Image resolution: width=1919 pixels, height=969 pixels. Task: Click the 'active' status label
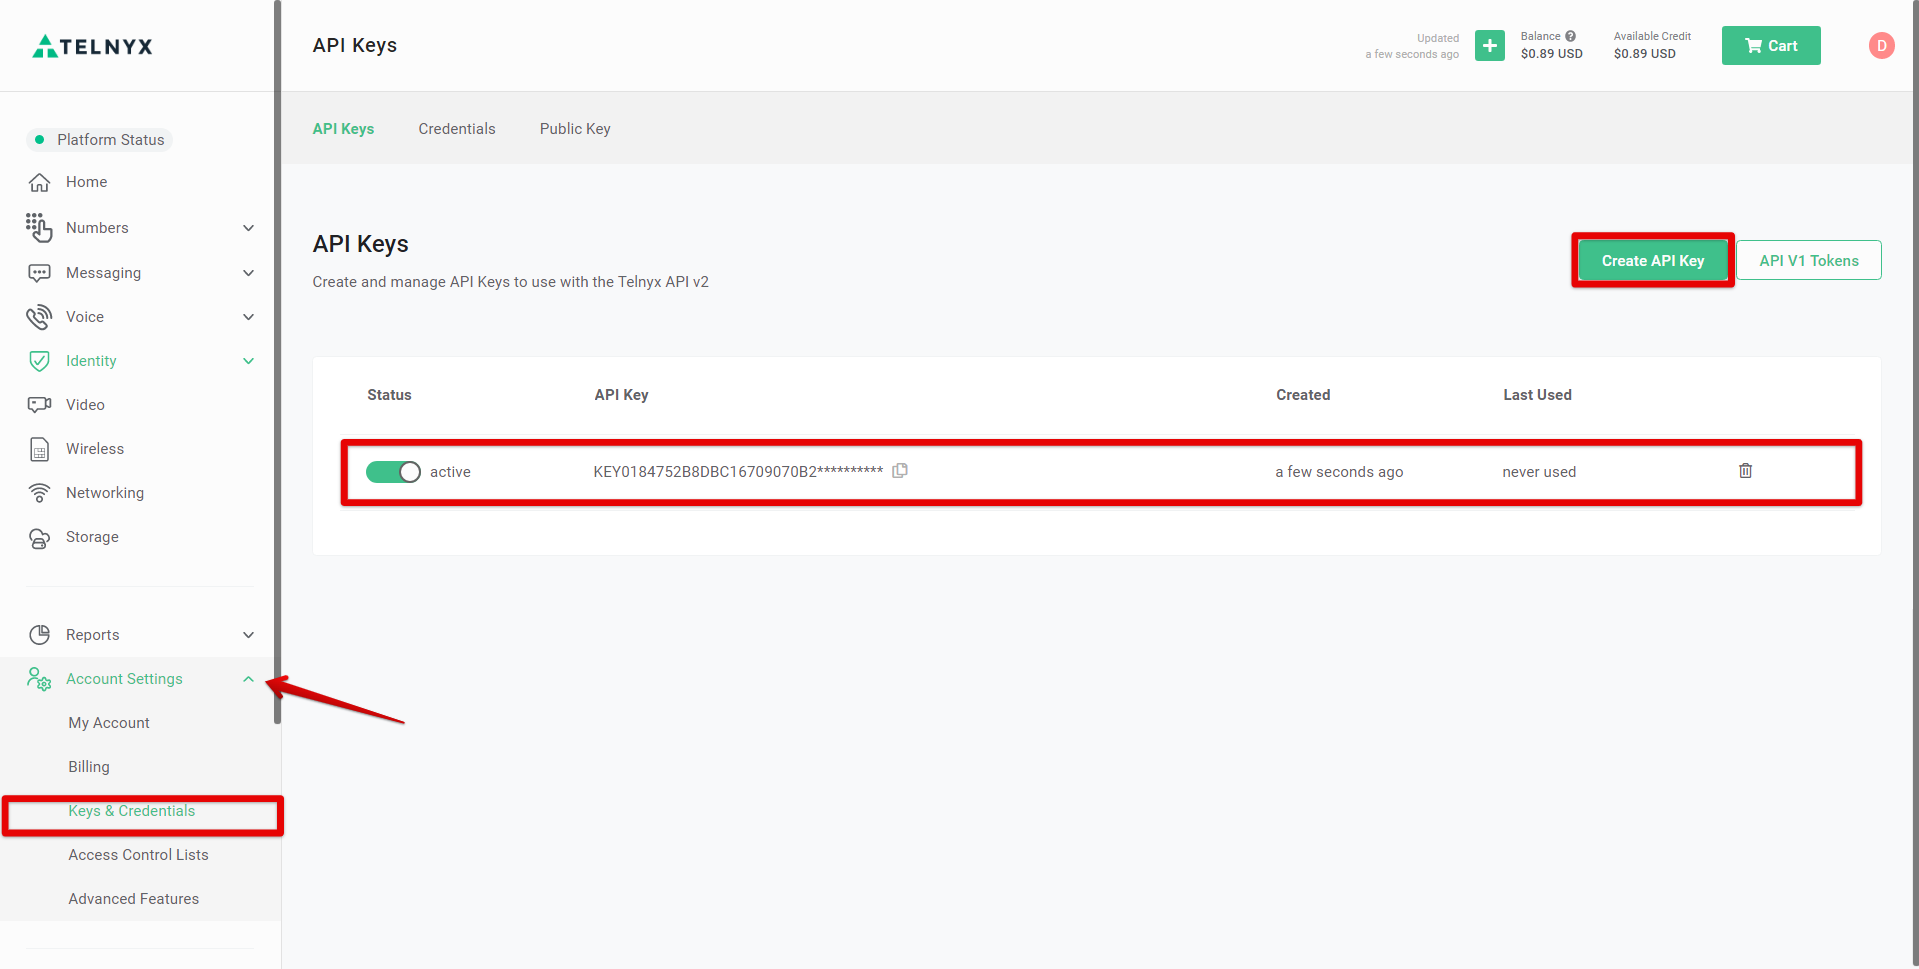click(x=450, y=472)
